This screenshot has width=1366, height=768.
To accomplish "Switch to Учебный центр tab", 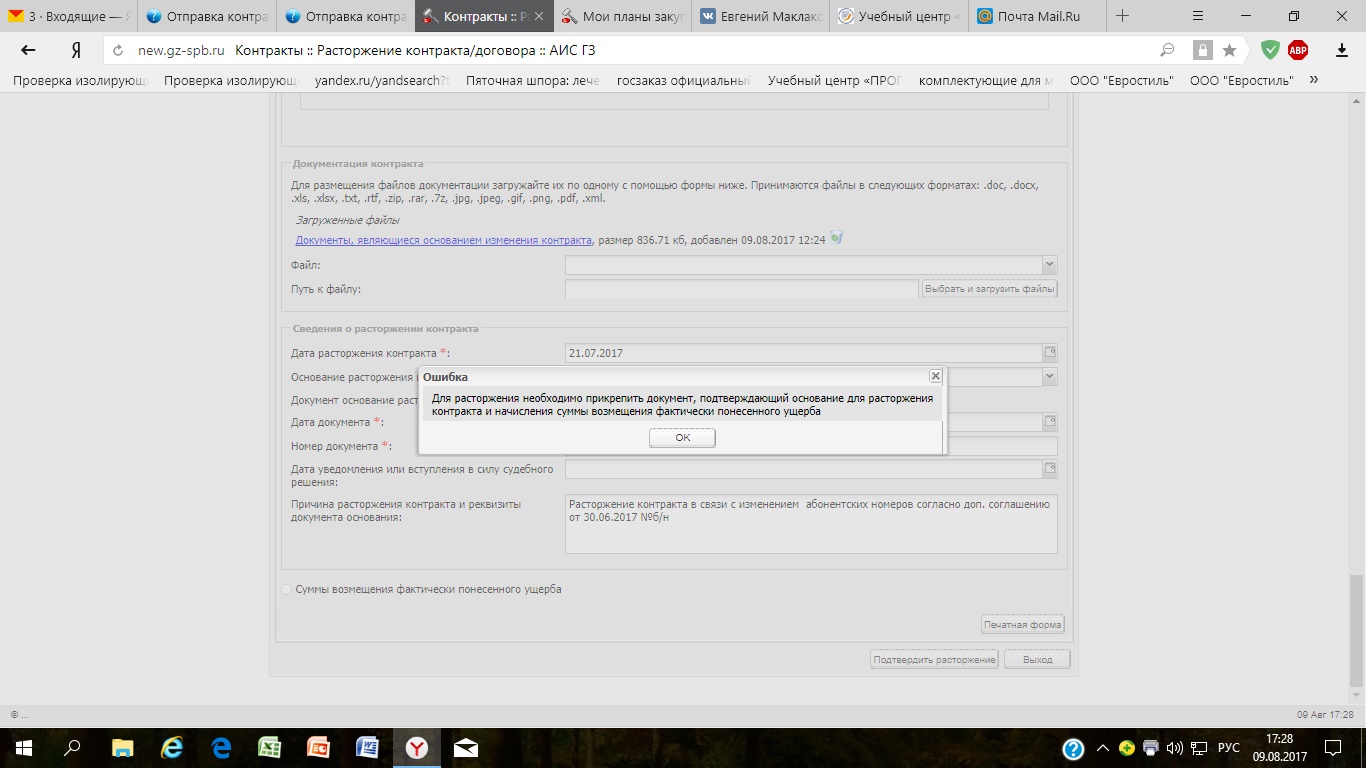I will (x=897, y=16).
